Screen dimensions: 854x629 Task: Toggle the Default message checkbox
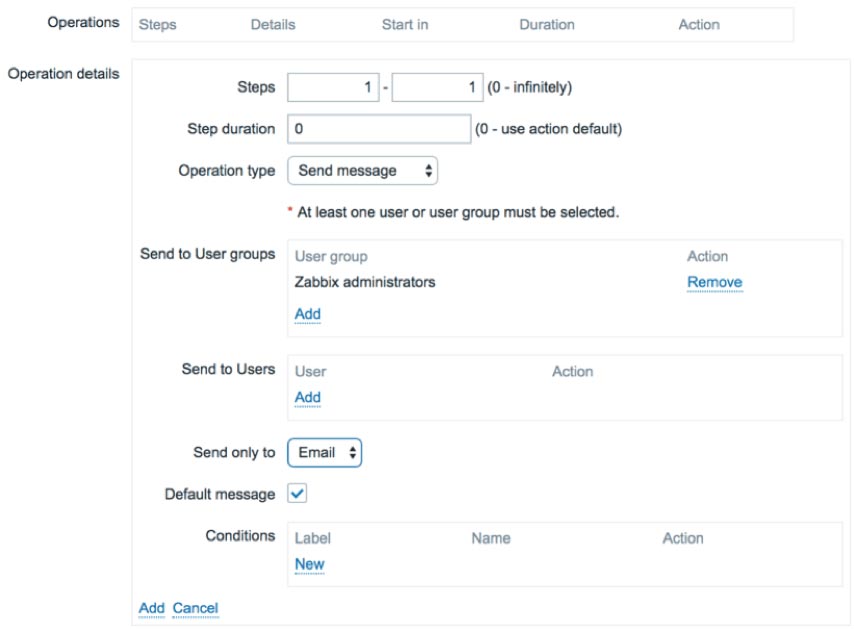tap(297, 493)
